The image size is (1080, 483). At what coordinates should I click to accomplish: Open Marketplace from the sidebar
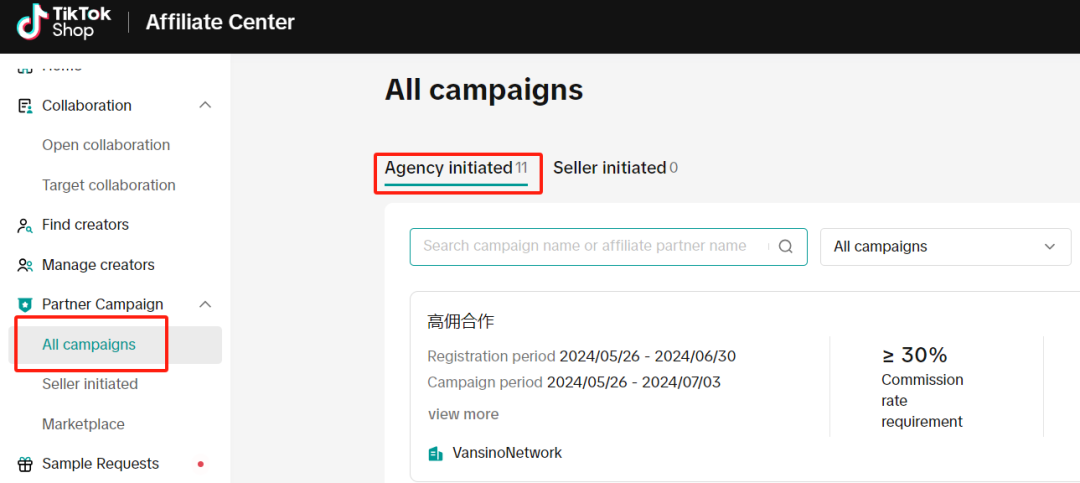[x=83, y=424]
